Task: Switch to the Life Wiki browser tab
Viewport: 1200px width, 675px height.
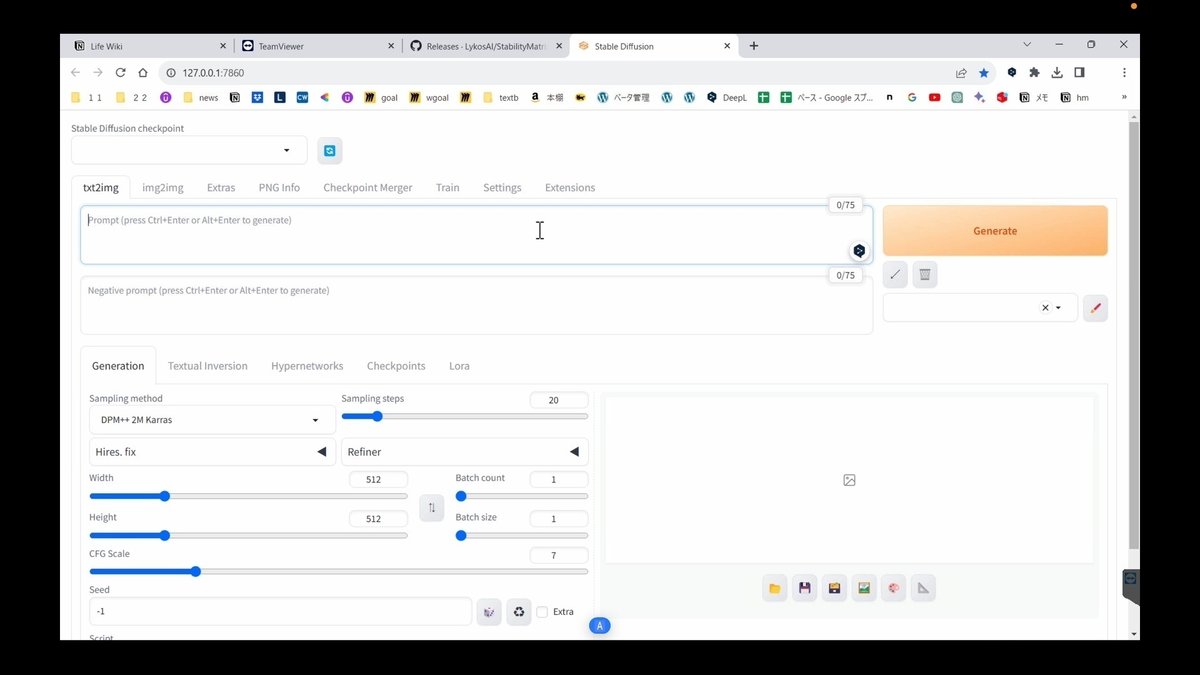Action: point(150,46)
